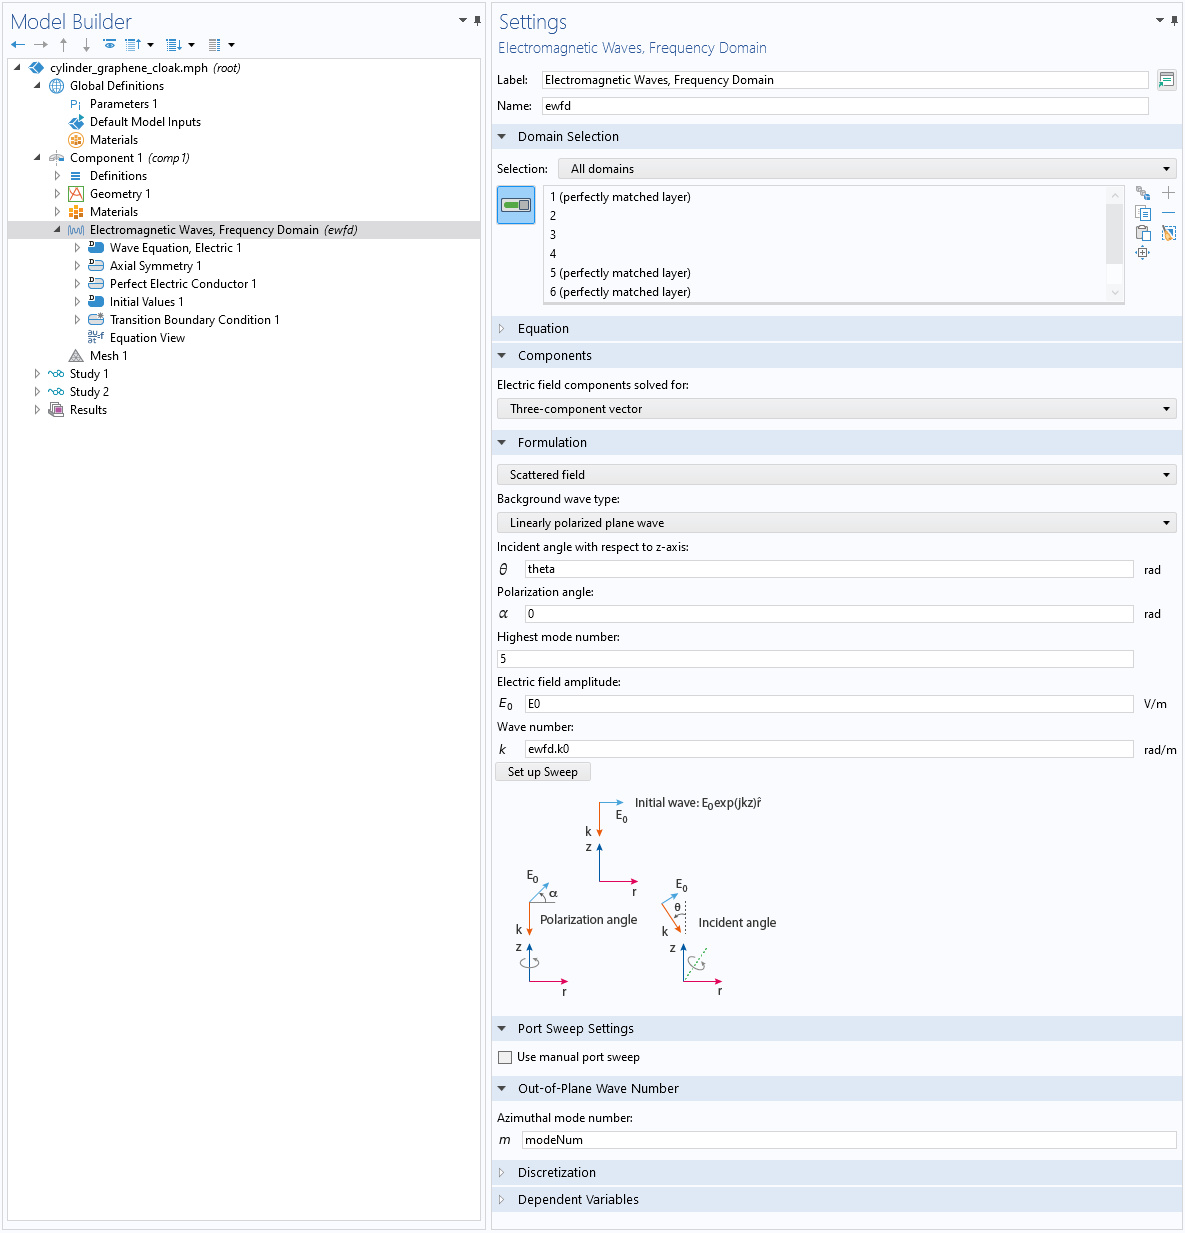Screen dimensions: 1185x1233
Task: Select the Study 2 node
Action: point(89,392)
